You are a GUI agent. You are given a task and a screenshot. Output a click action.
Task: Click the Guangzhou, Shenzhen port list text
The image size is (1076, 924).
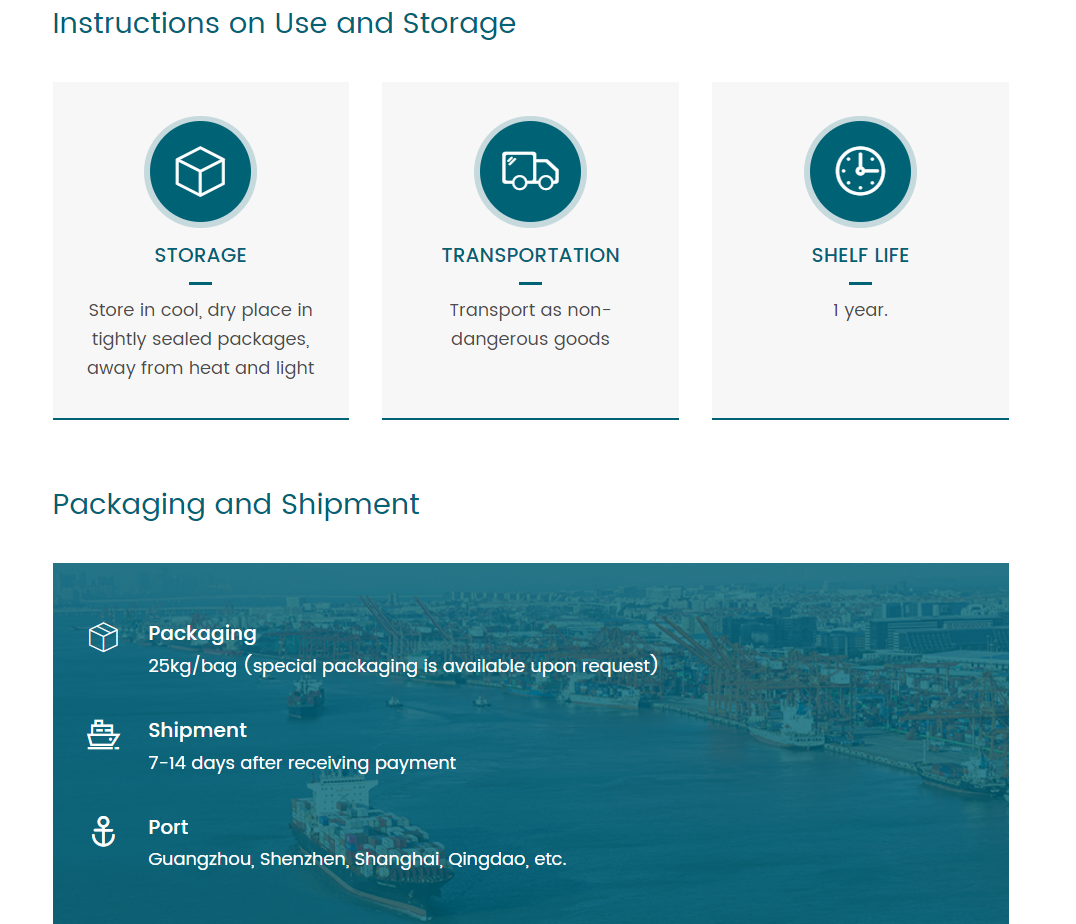click(357, 859)
